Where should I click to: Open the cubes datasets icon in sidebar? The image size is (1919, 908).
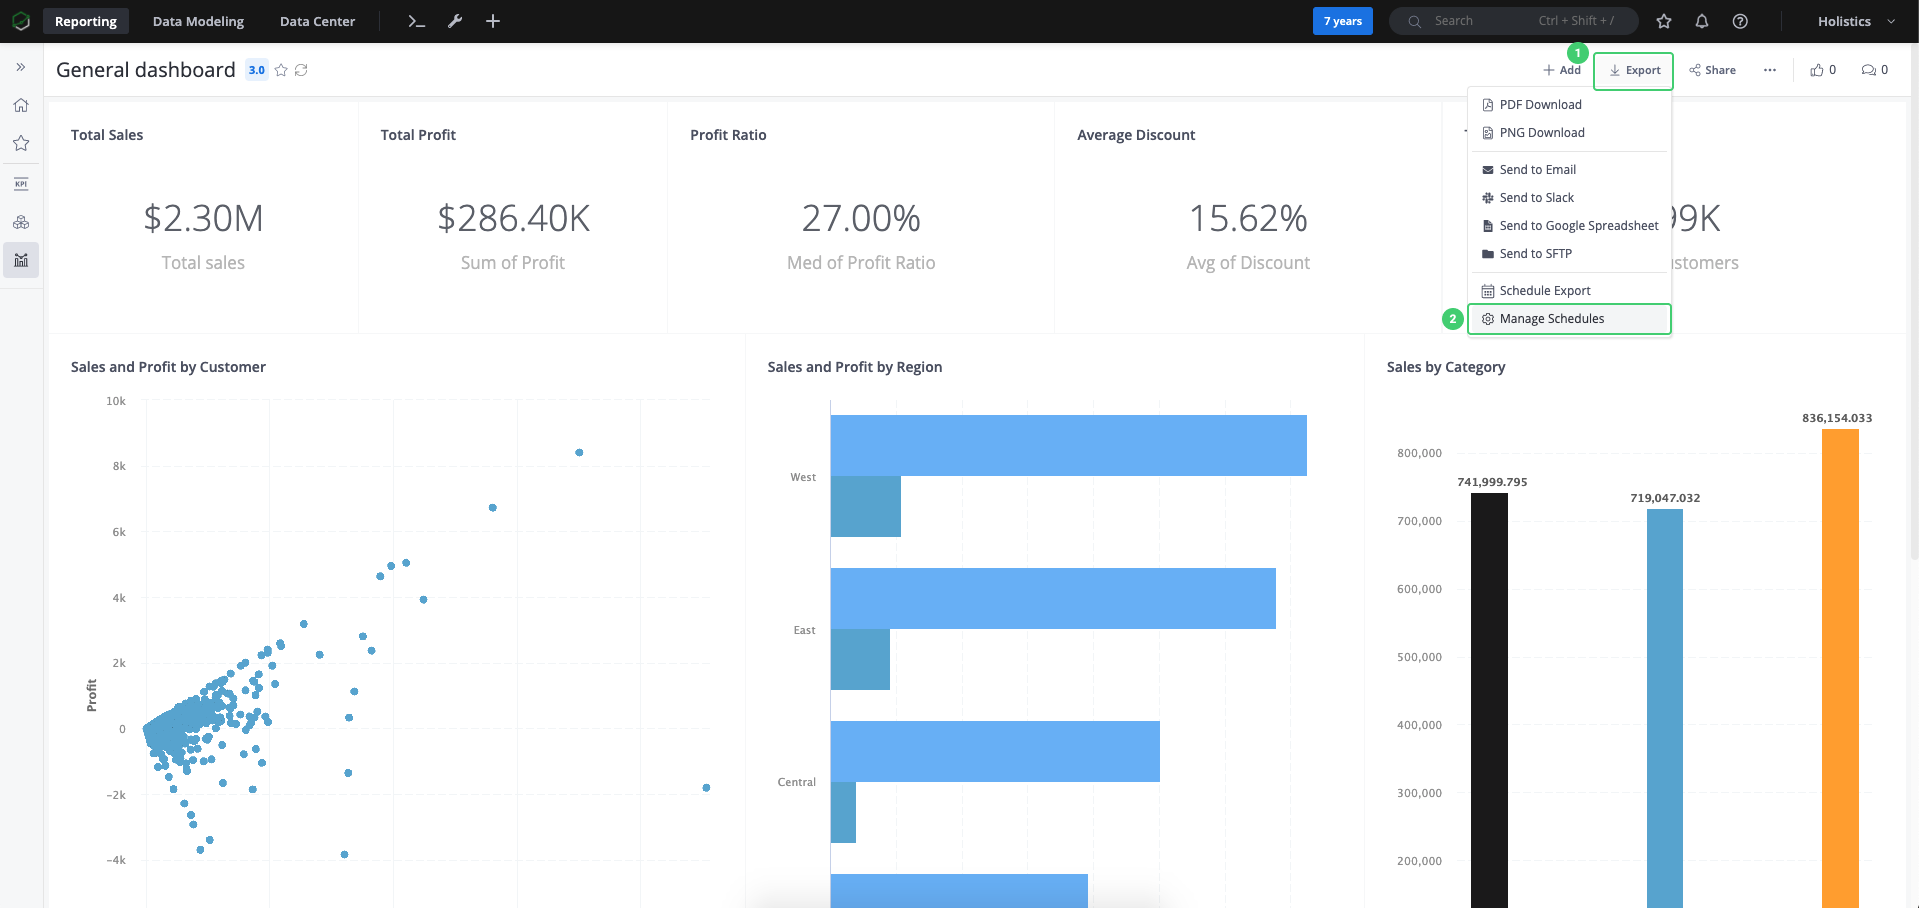(21, 222)
